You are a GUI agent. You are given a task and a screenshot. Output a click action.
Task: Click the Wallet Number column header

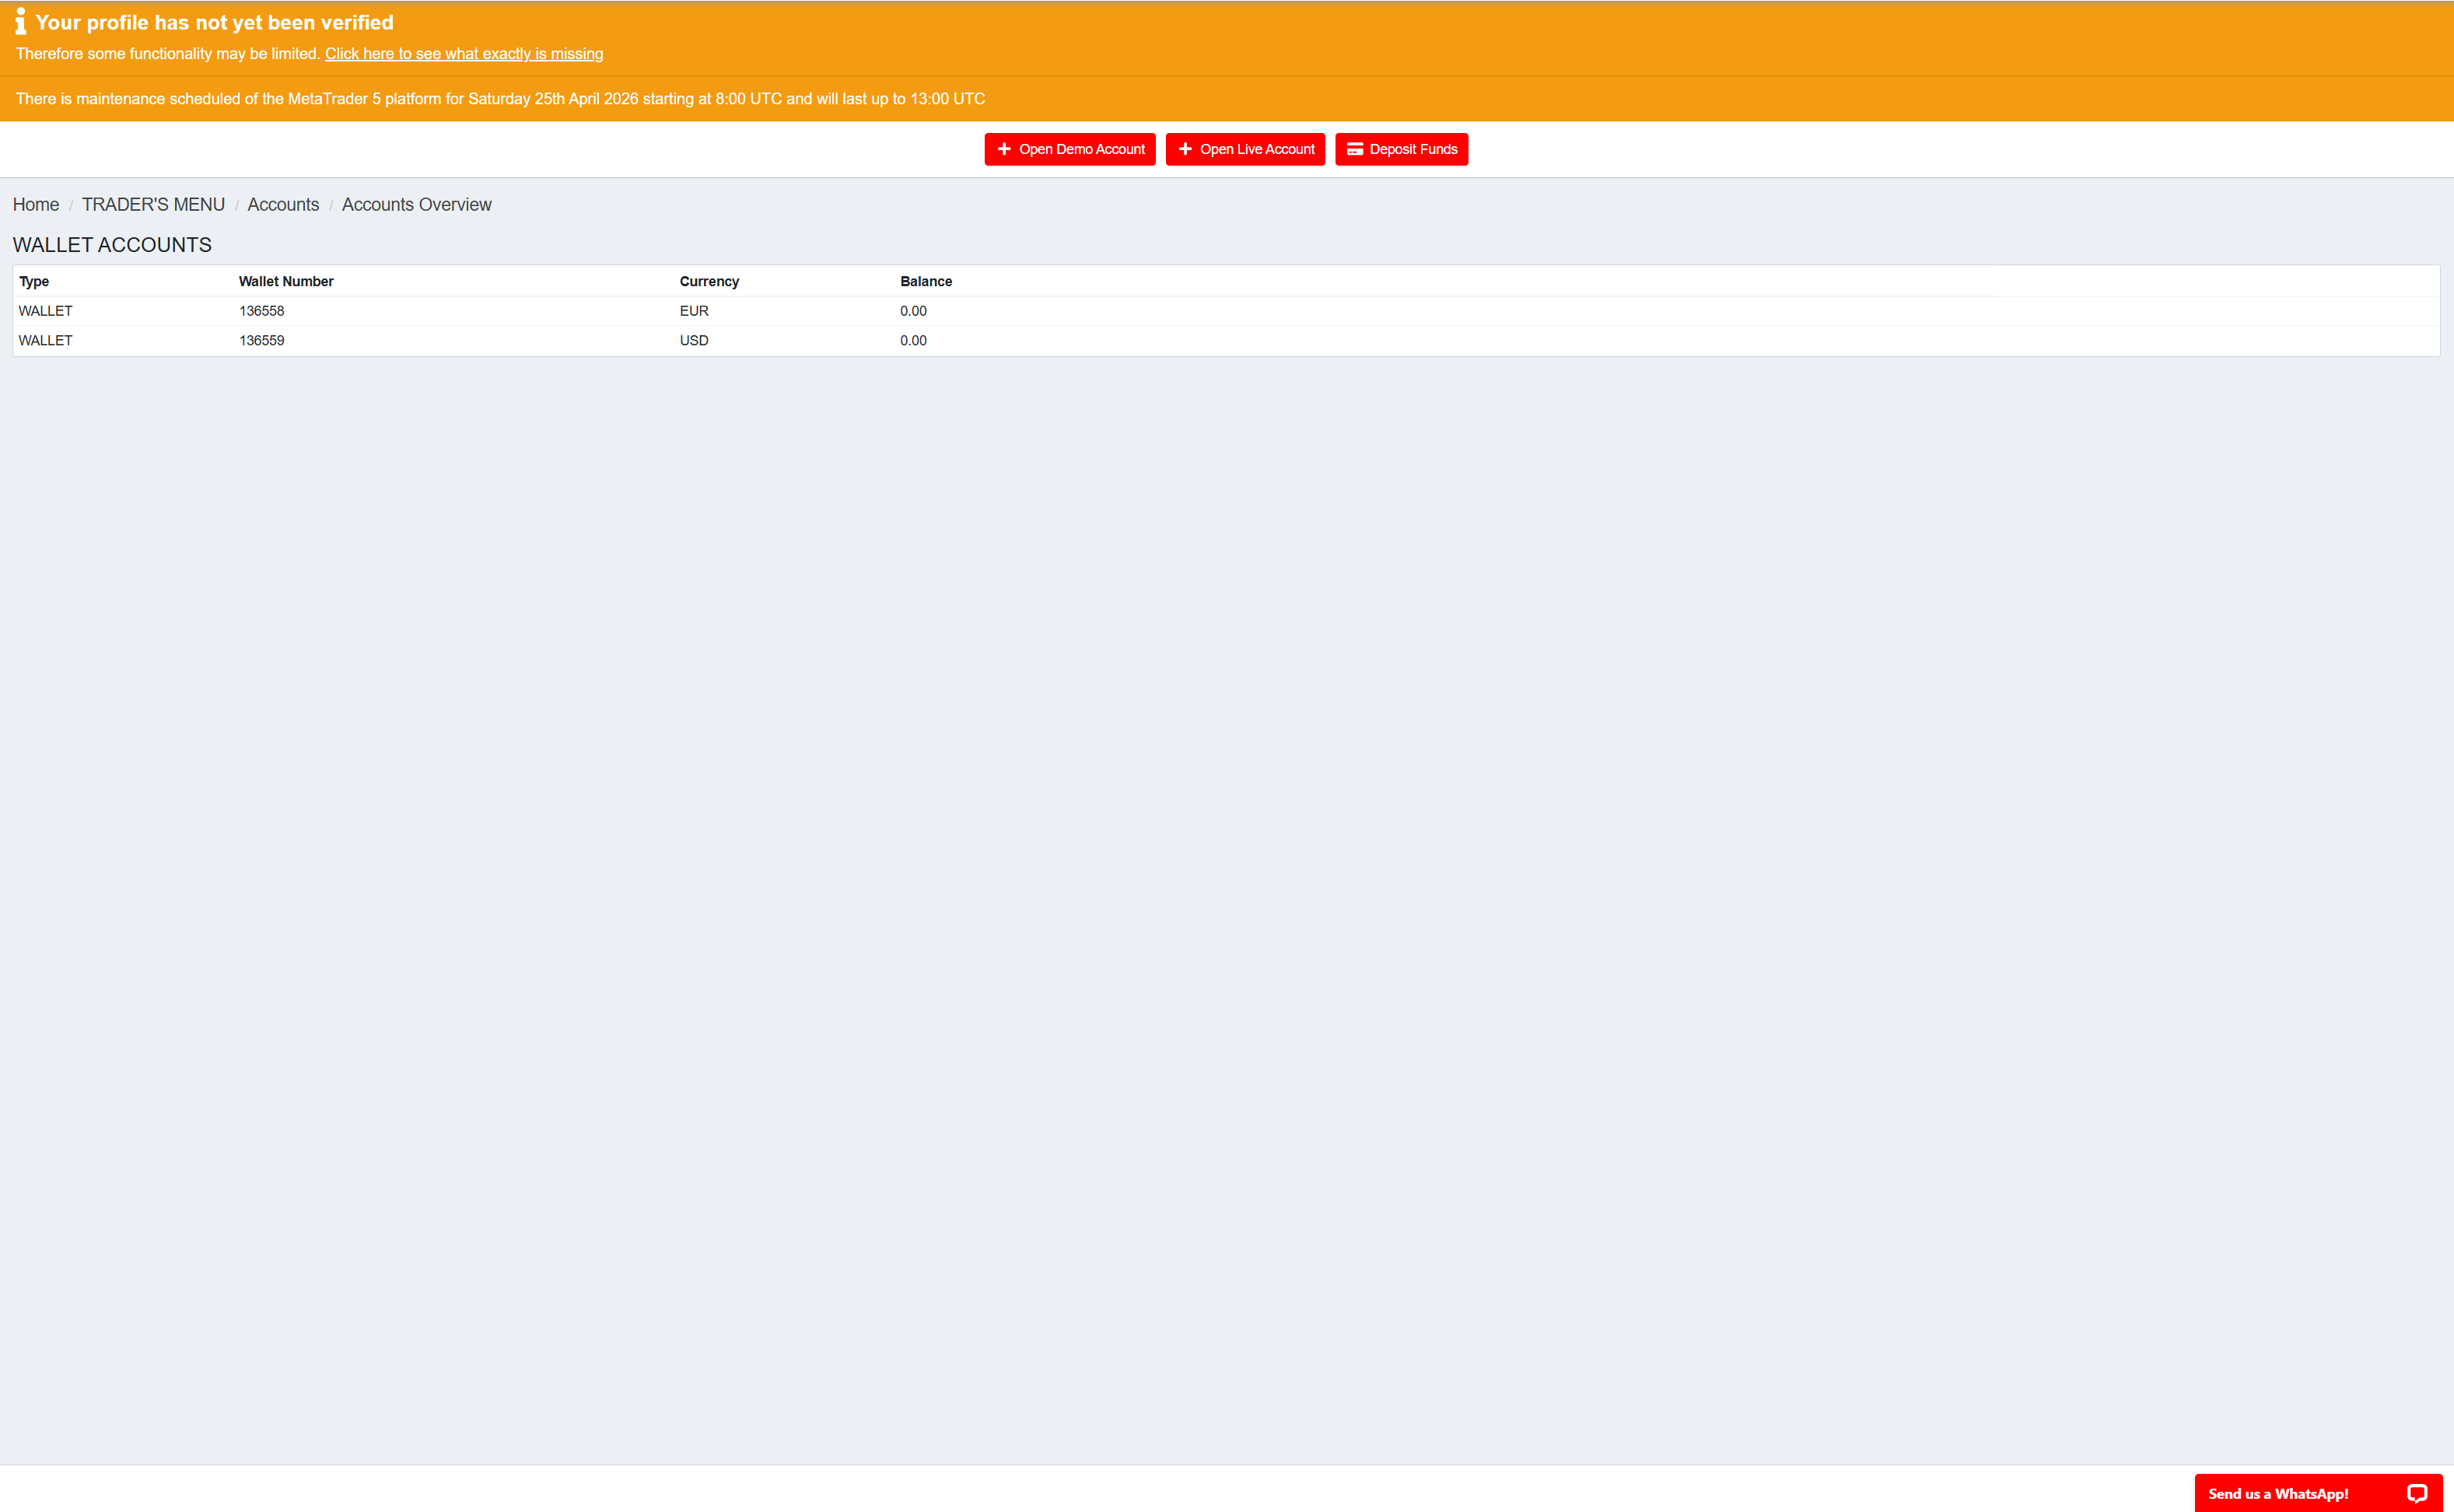click(x=286, y=282)
